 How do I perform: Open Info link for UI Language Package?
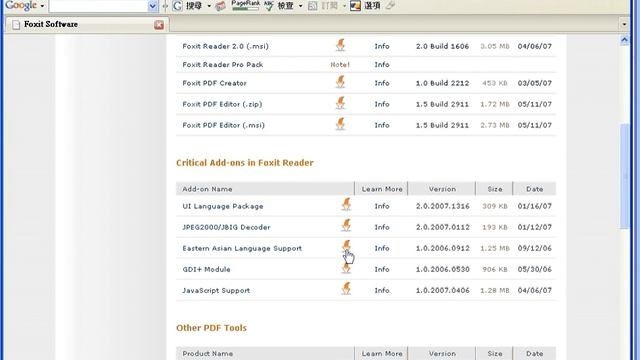point(382,206)
